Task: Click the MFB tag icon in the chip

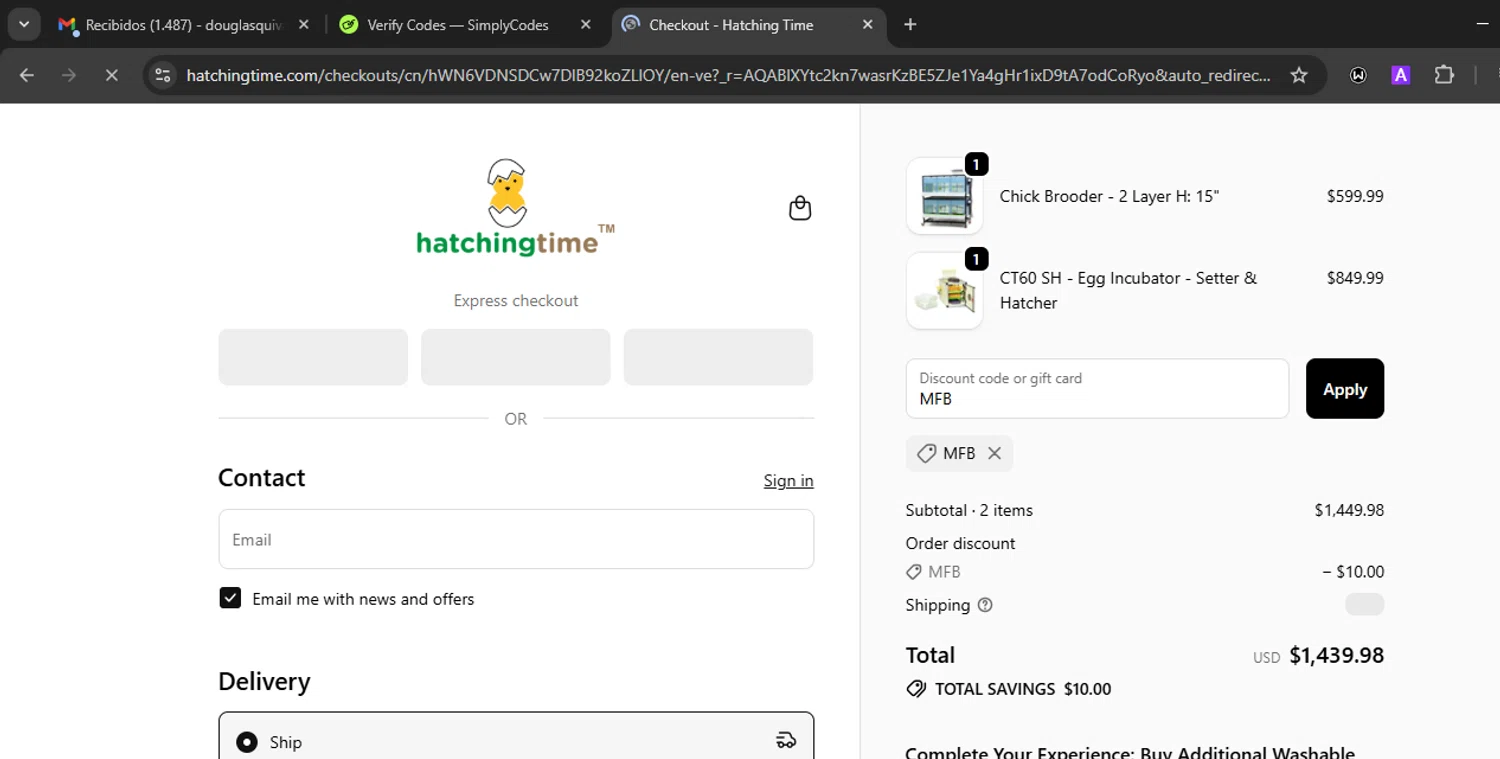Action: 926,453
